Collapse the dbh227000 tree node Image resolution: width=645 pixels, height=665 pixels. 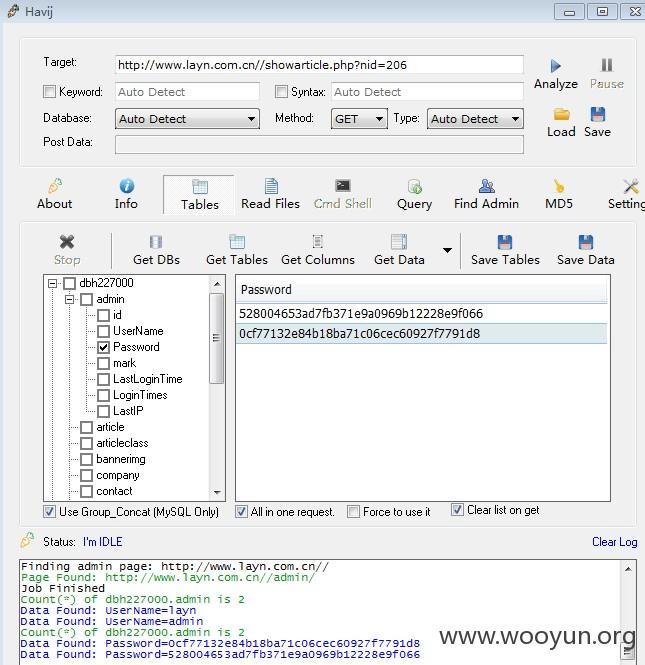(53, 283)
